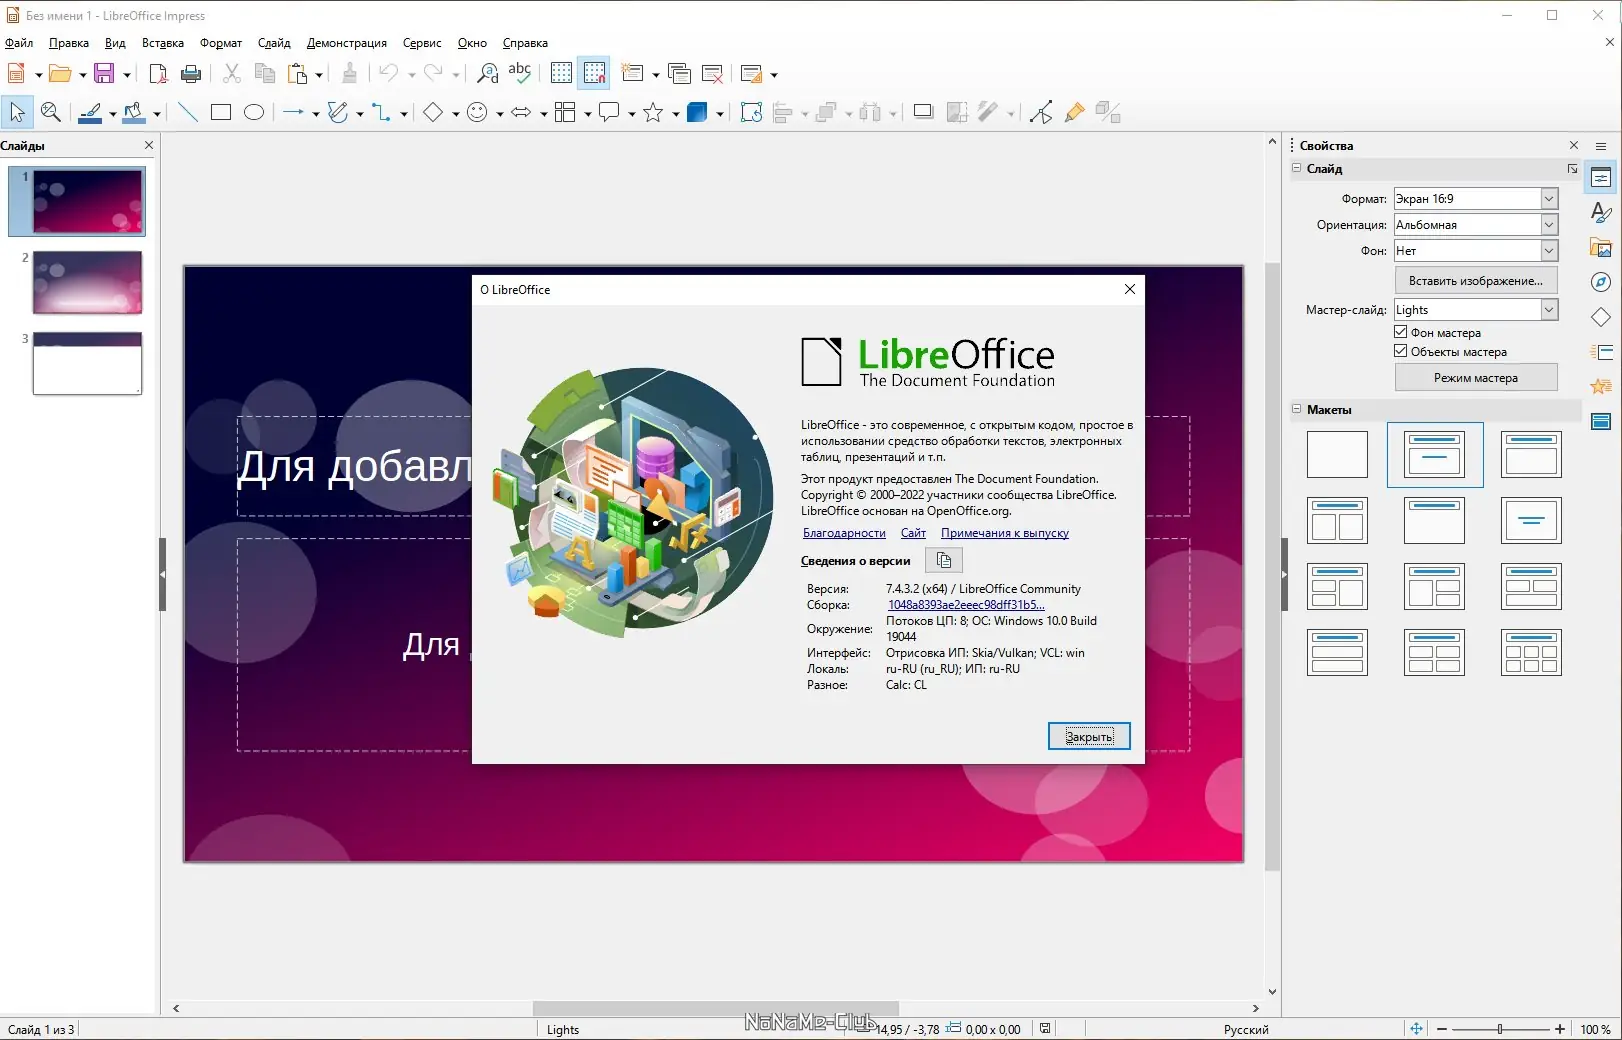Viewport: 1622px width, 1040px height.
Task: Click the Save document icon
Action: tap(104, 73)
